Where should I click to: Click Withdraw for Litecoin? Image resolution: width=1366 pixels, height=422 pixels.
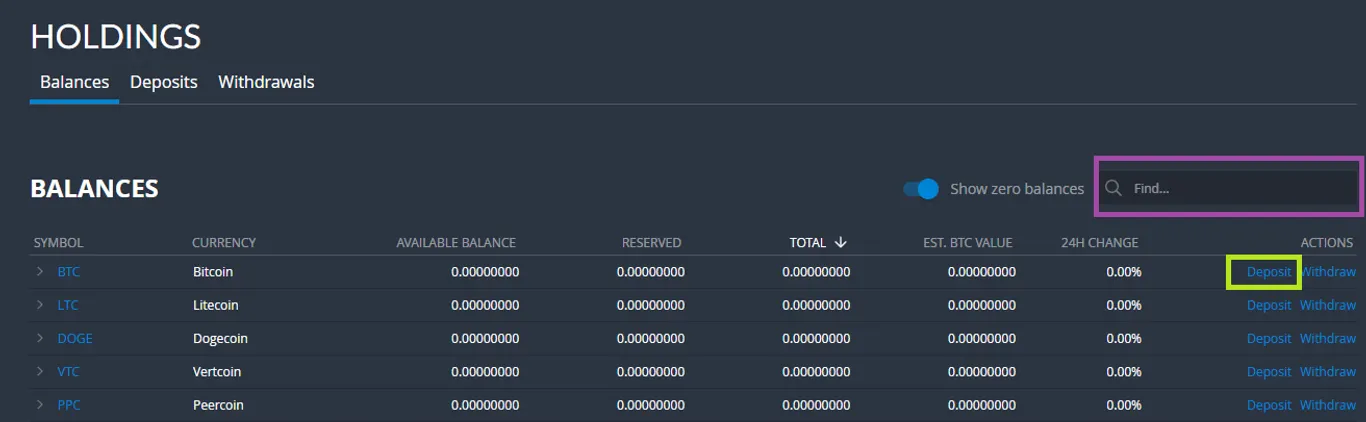tap(1328, 305)
